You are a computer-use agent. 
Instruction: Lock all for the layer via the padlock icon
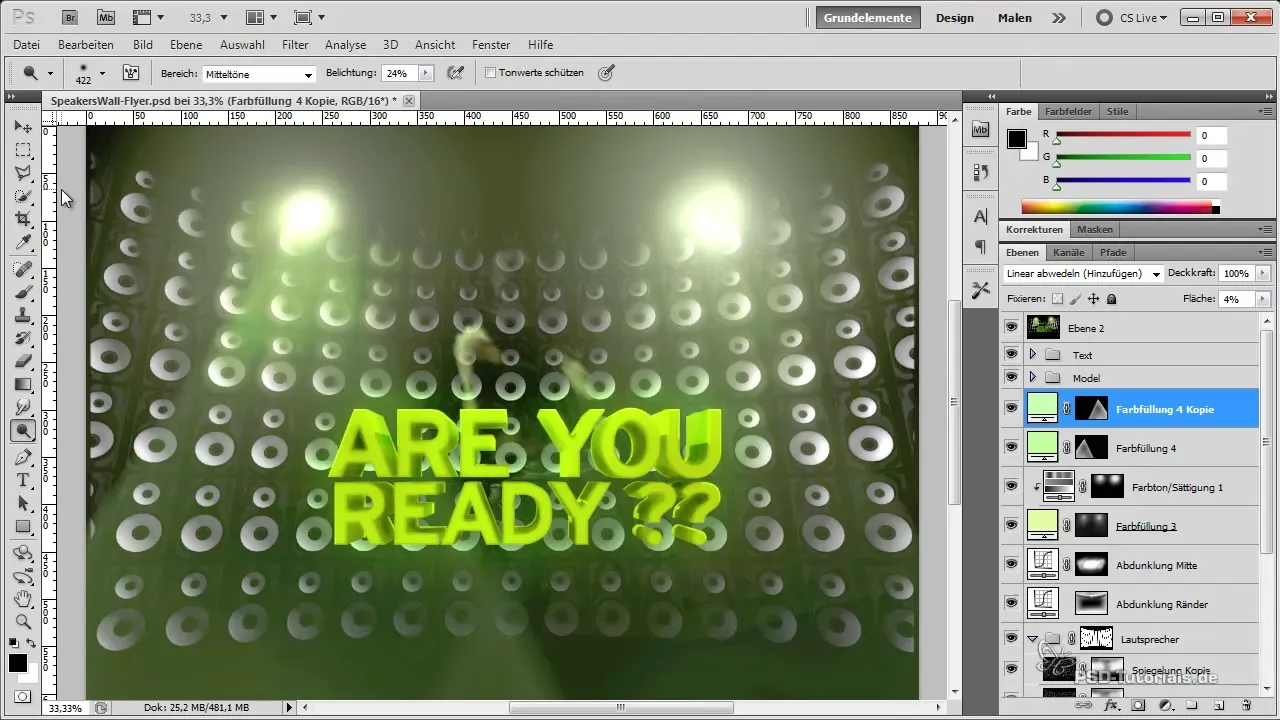pyautogui.click(x=1112, y=299)
